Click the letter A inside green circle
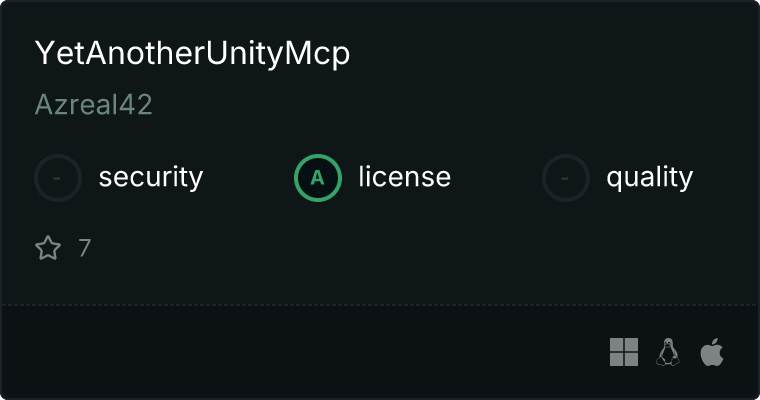This screenshot has height=400, width=760. click(x=317, y=178)
